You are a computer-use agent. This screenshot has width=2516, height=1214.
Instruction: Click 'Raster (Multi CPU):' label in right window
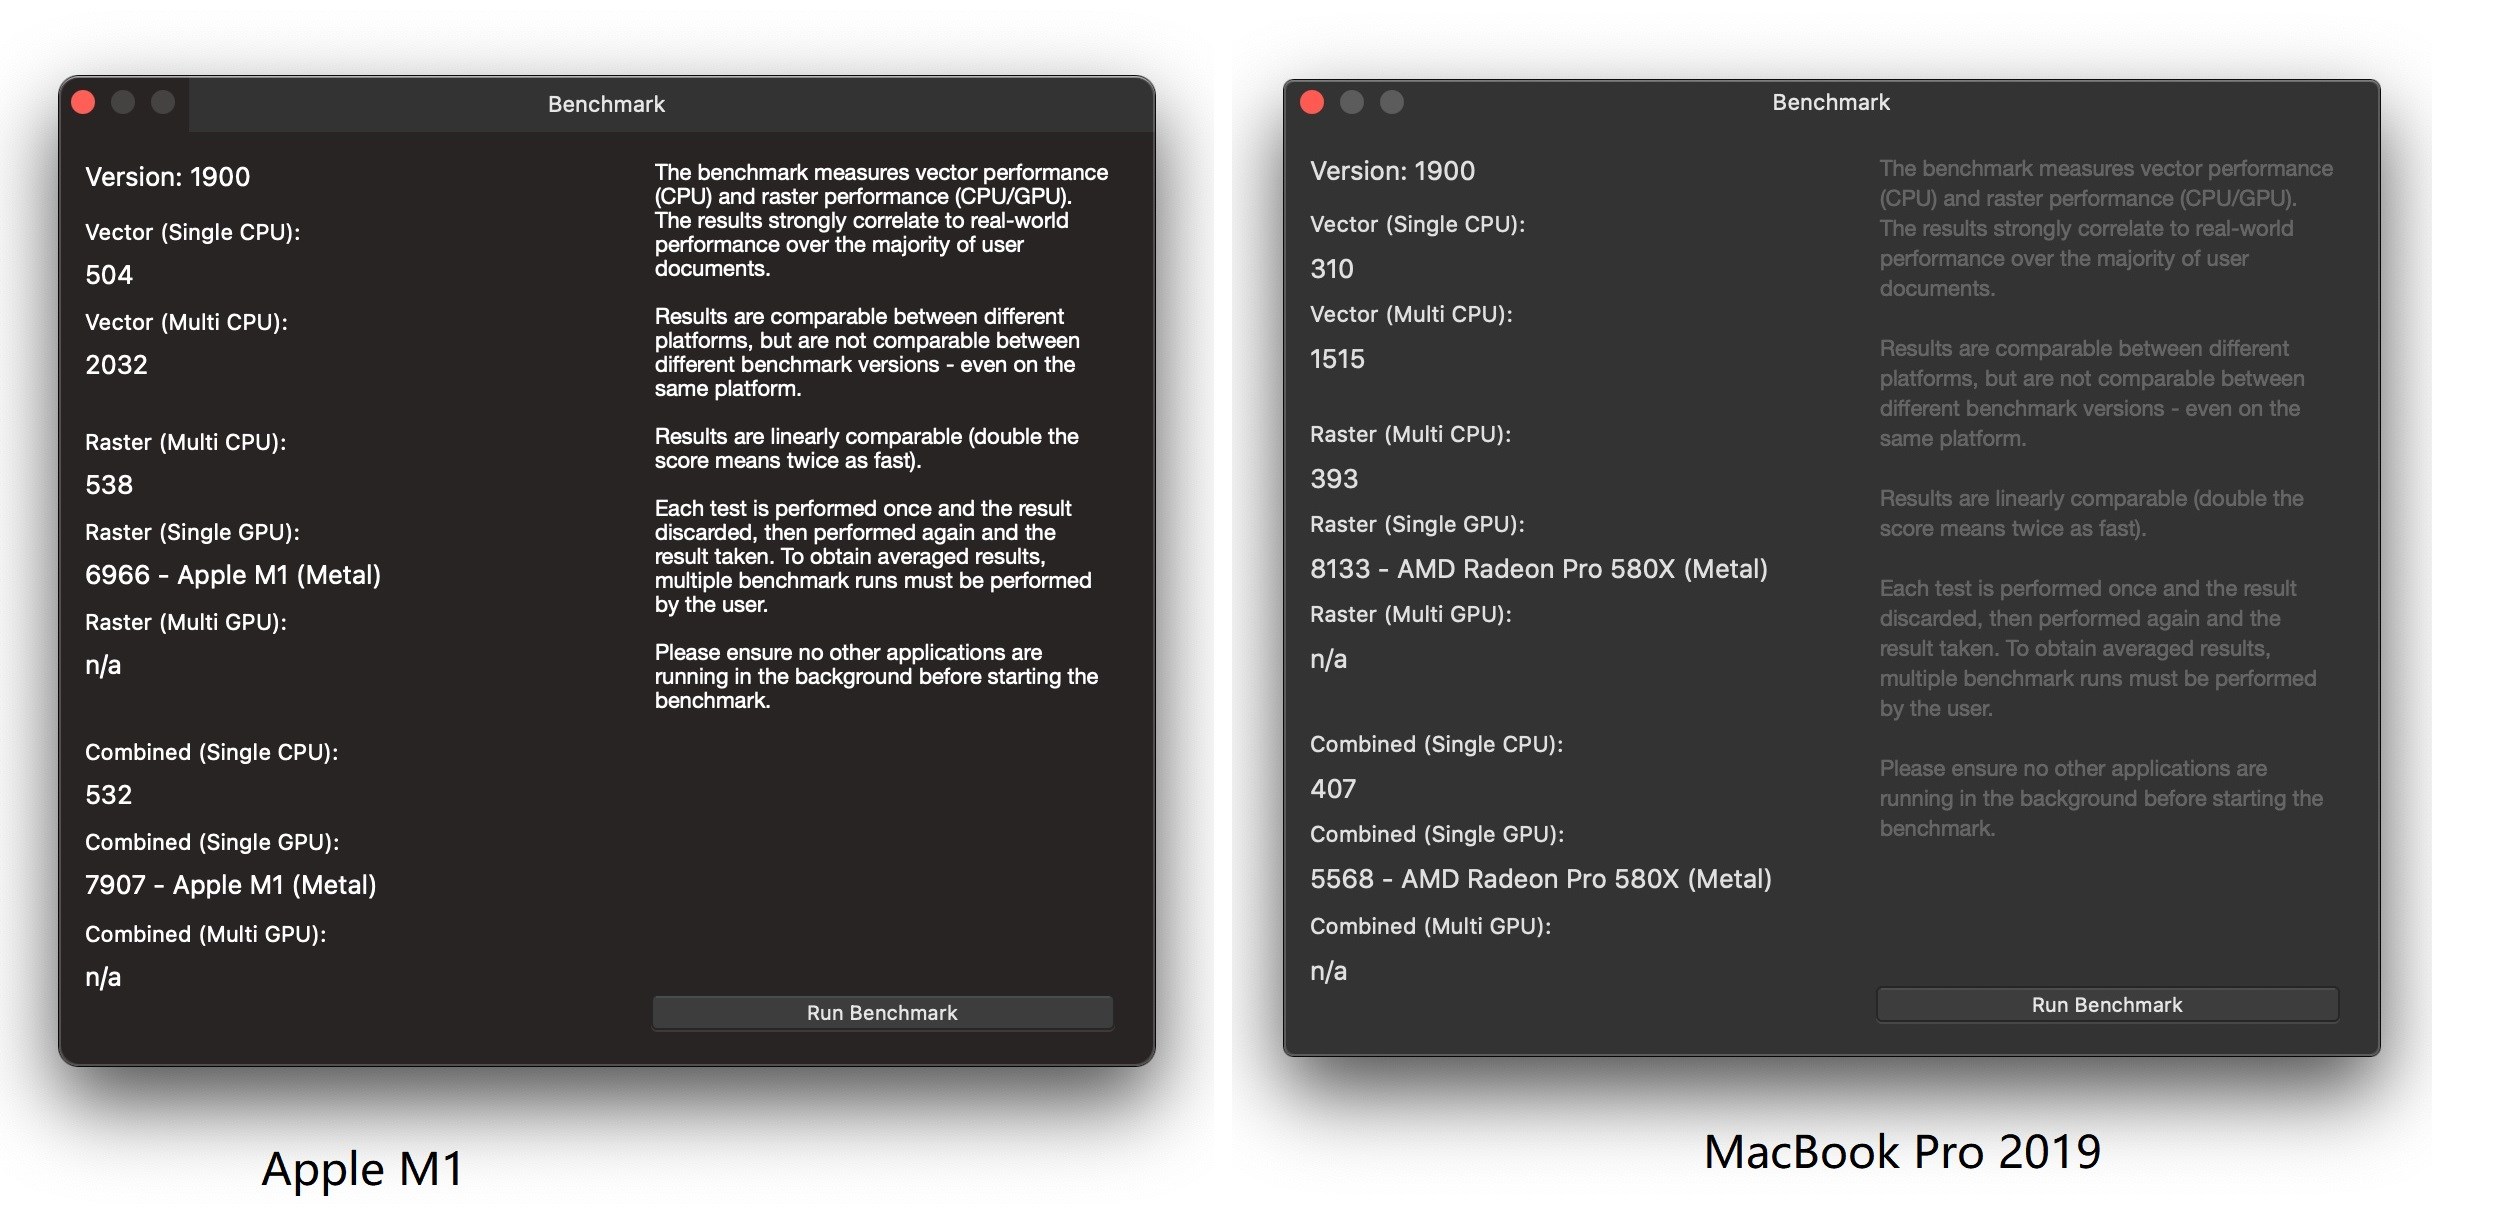pyautogui.click(x=1410, y=435)
